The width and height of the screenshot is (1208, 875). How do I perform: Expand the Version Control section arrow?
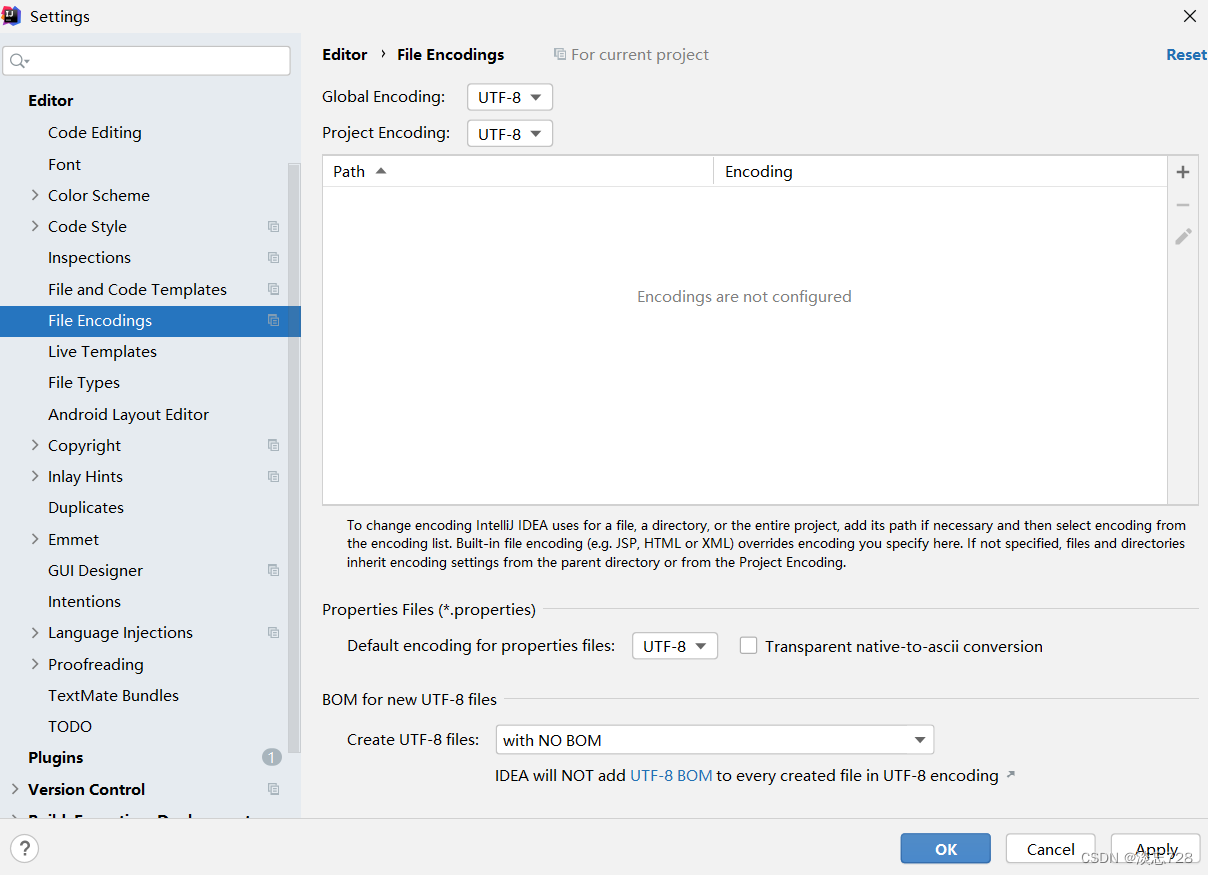pos(15,789)
